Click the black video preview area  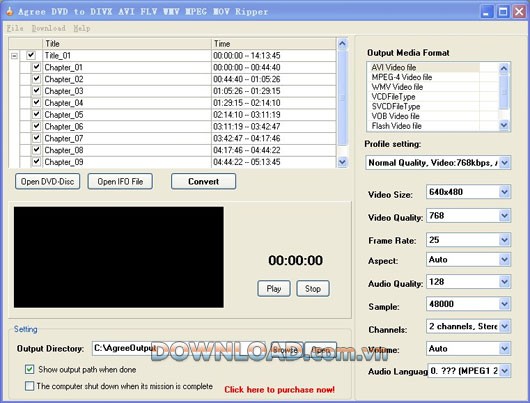pos(119,257)
